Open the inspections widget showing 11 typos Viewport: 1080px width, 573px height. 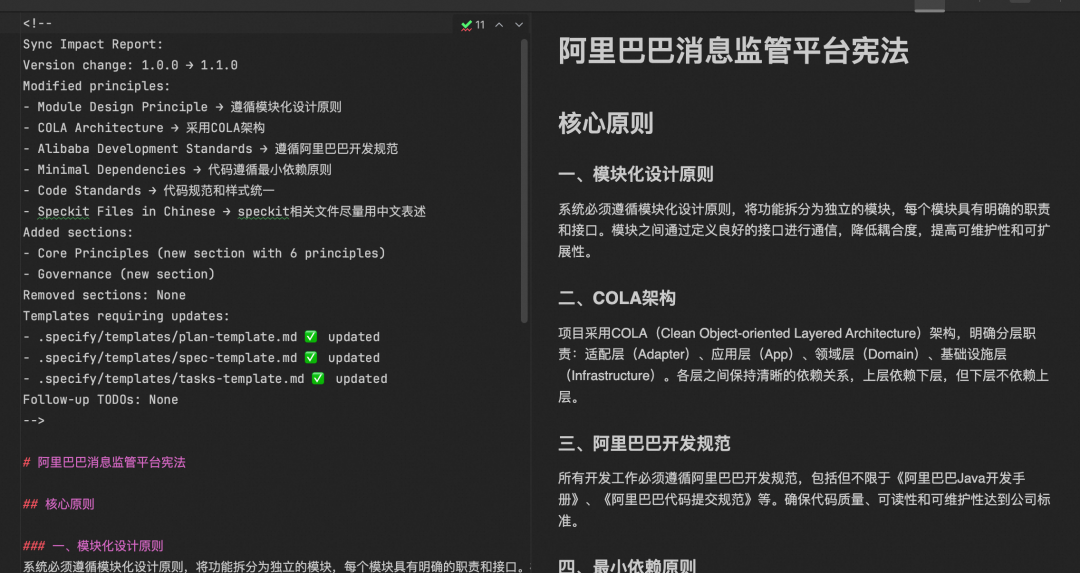coord(473,25)
